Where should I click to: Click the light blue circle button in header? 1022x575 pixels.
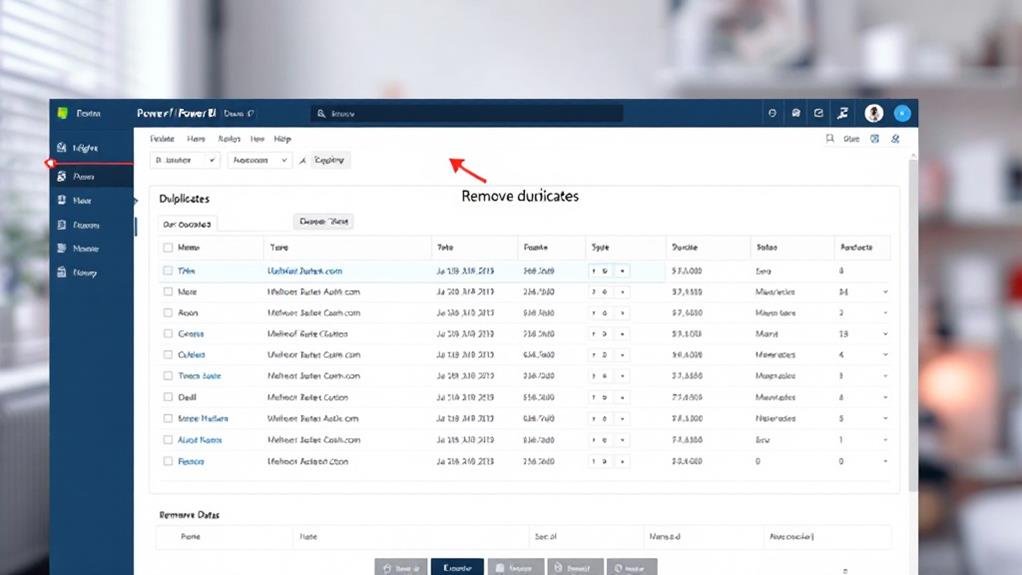click(902, 113)
